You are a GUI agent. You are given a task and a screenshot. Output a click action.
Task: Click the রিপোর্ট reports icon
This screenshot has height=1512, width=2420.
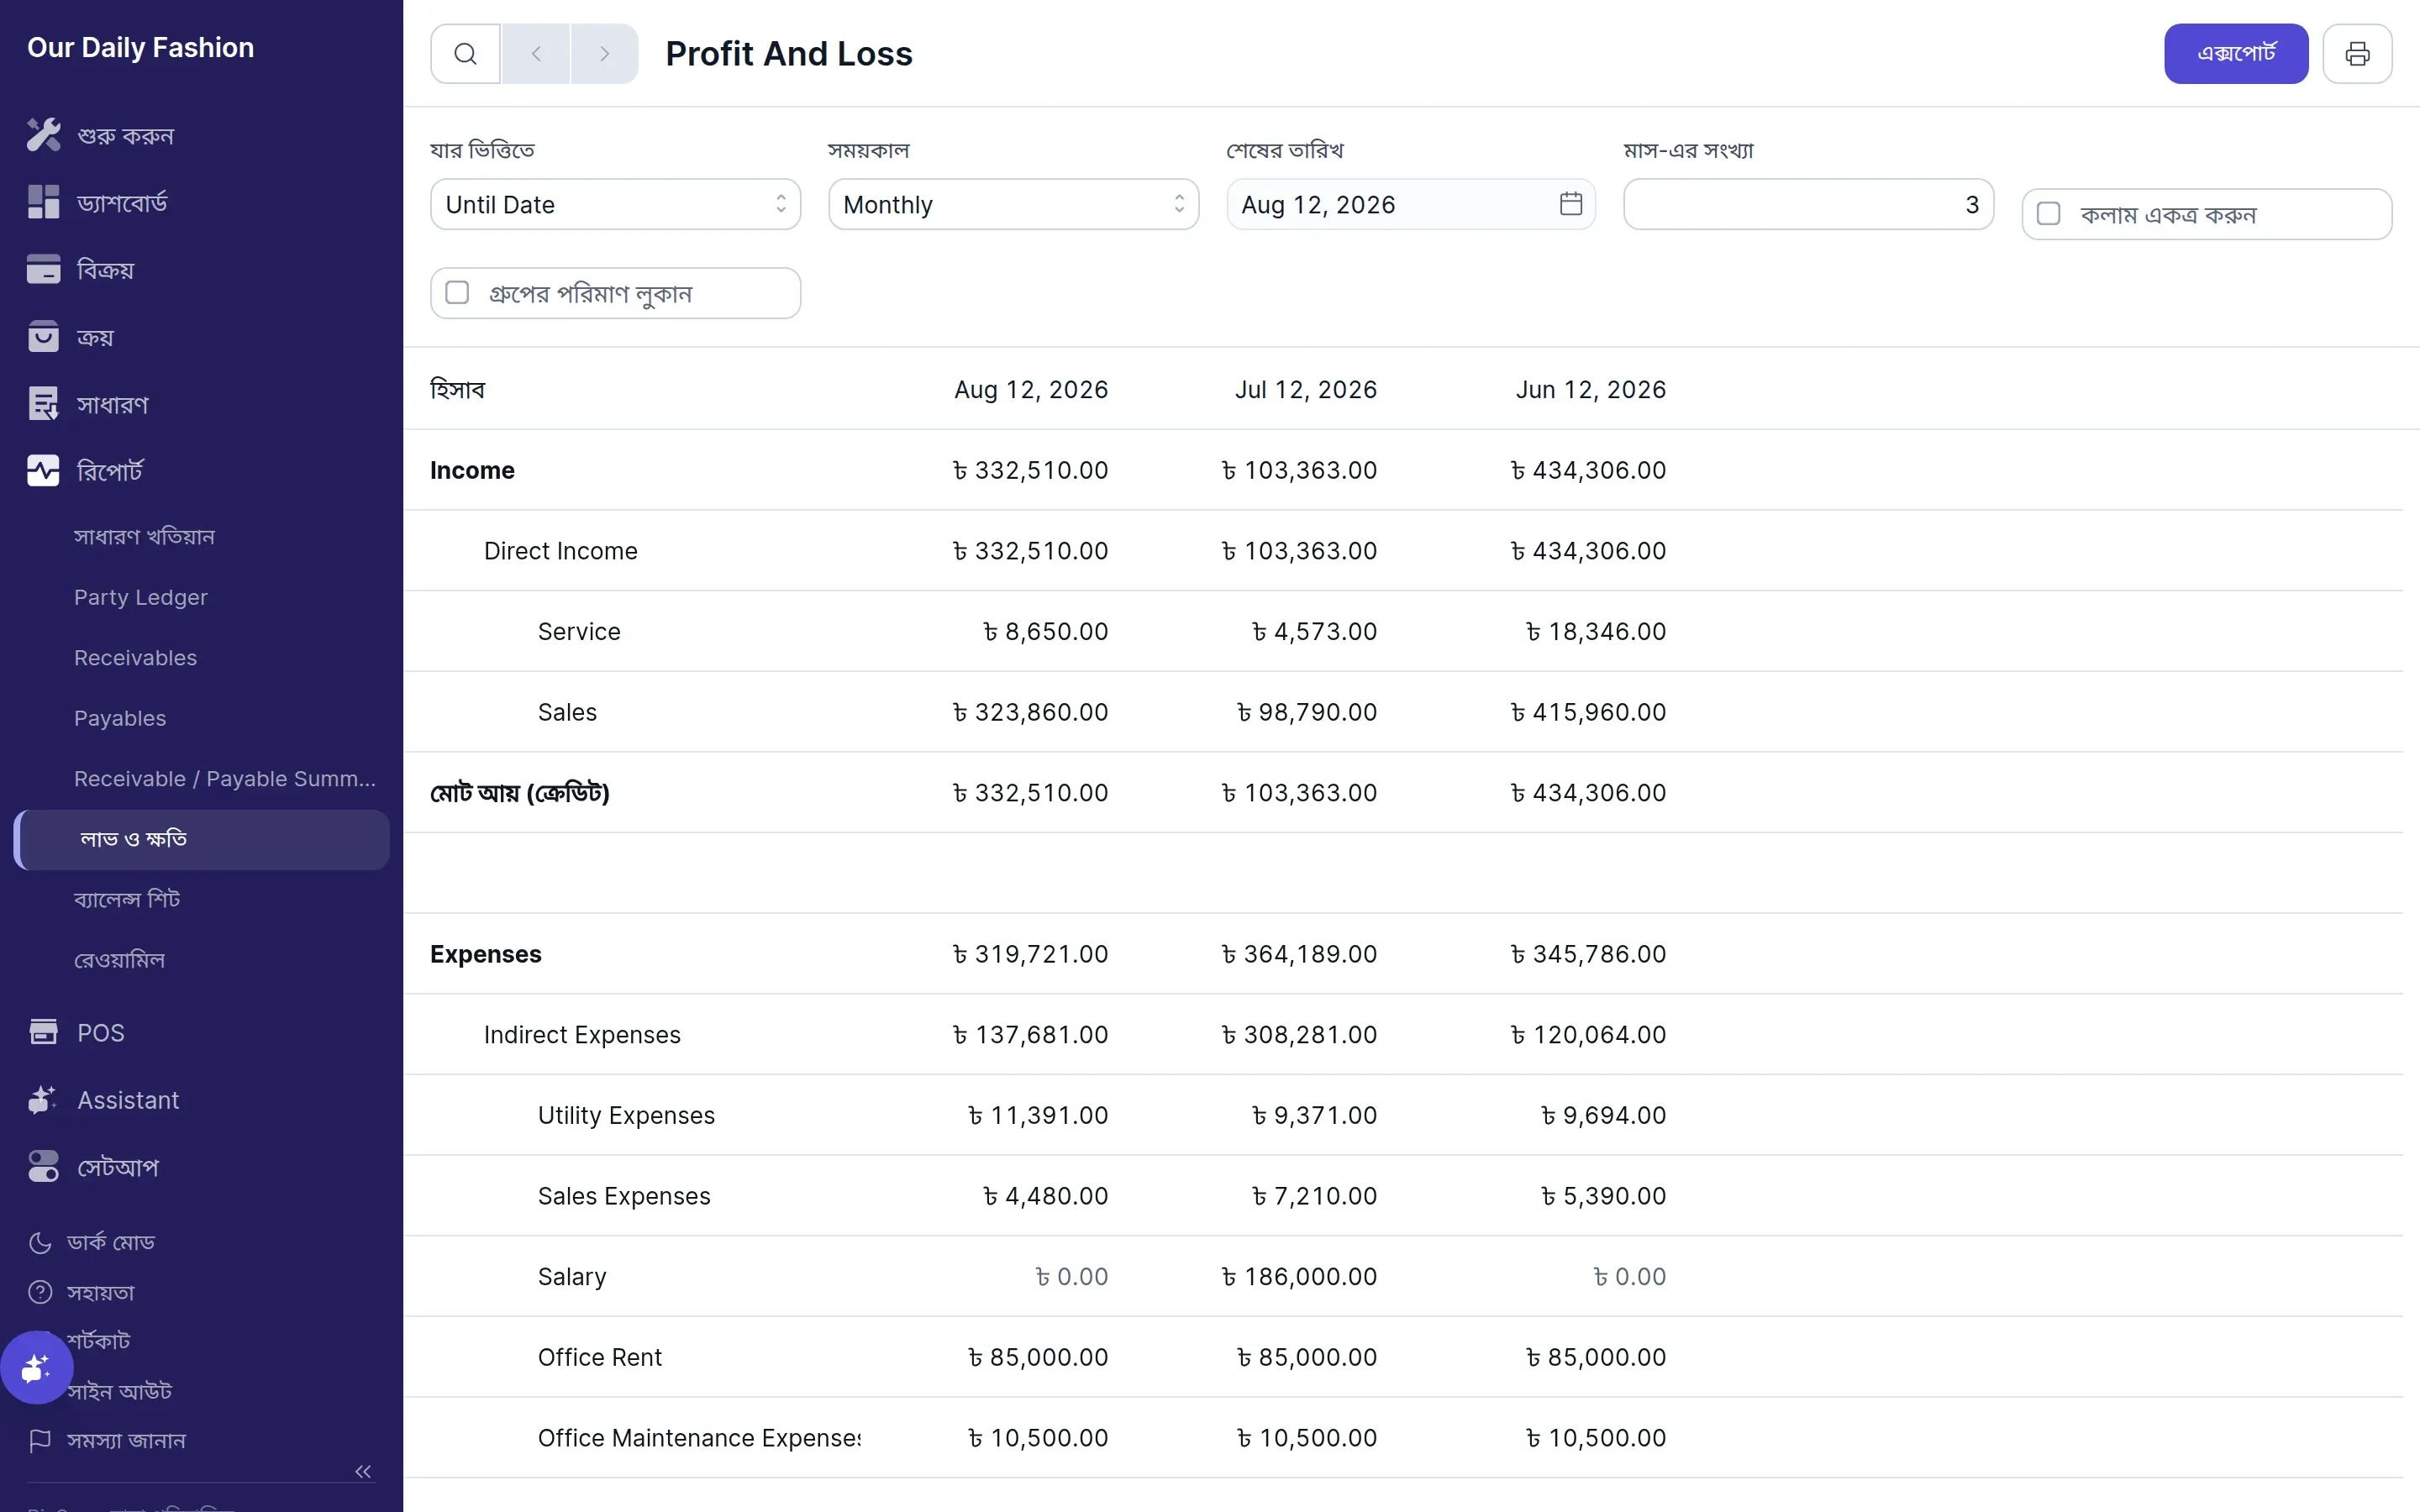(x=43, y=471)
